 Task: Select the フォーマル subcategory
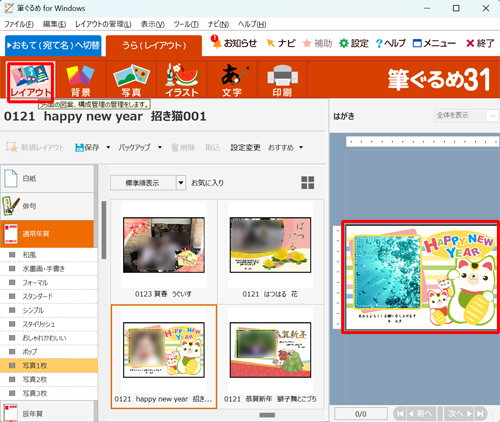49,283
